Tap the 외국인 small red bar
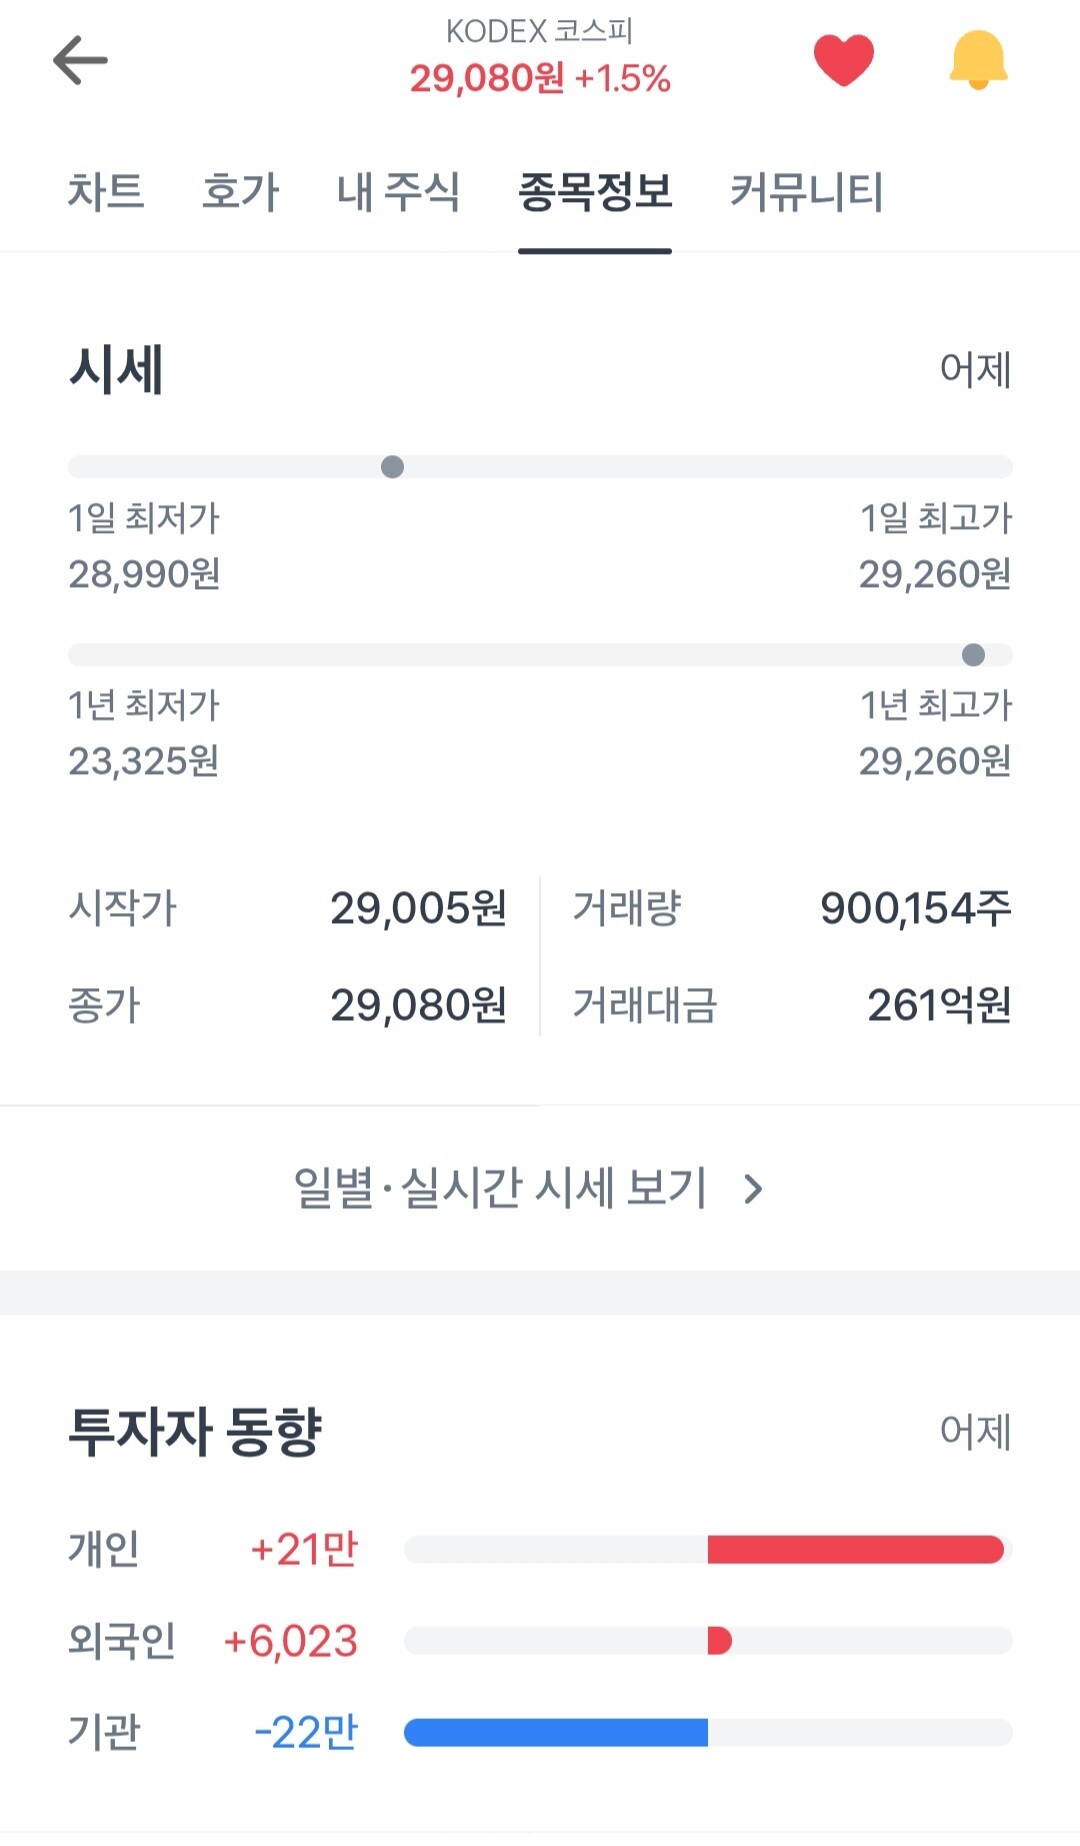Viewport: 1080px width, 1846px height. click(x=720, y=1641)
